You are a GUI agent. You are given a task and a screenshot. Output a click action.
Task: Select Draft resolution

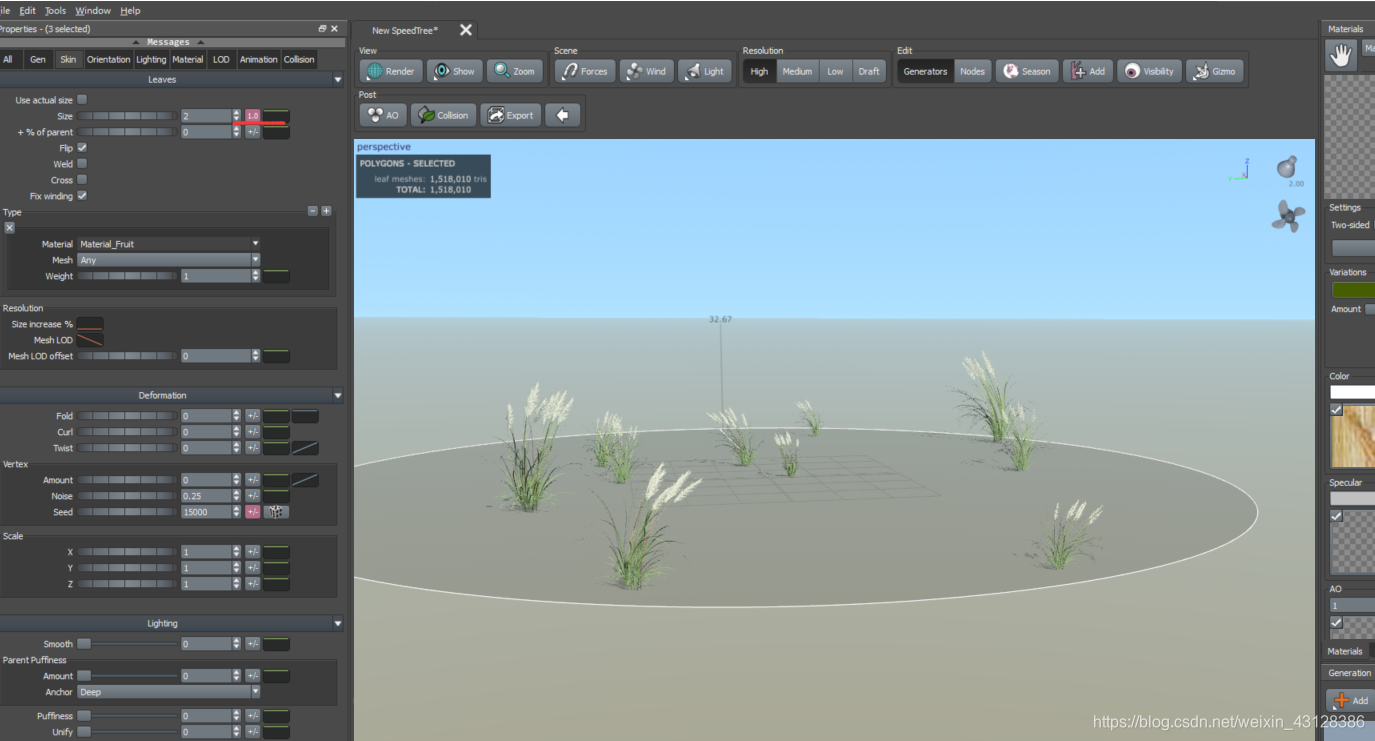coord(869,71)
